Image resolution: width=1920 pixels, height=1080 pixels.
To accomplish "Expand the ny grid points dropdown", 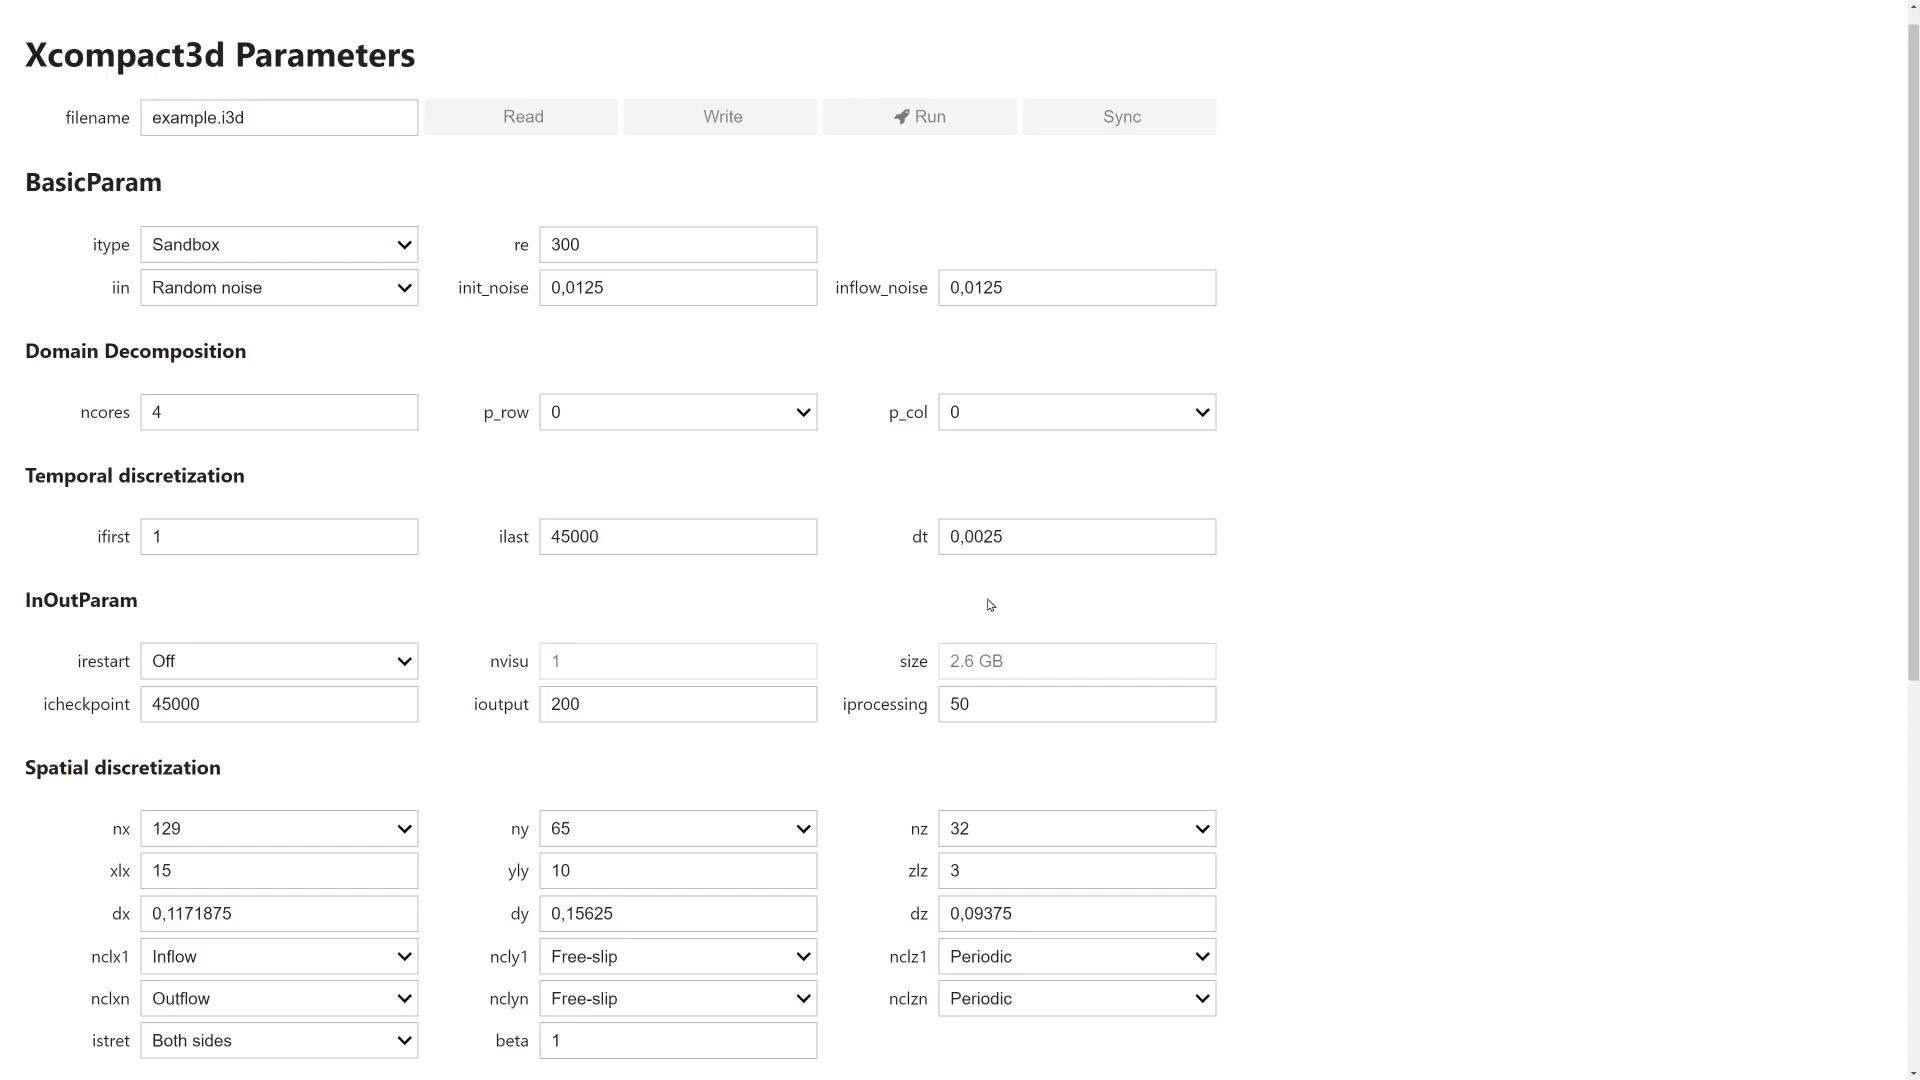I will coord(678,828).
